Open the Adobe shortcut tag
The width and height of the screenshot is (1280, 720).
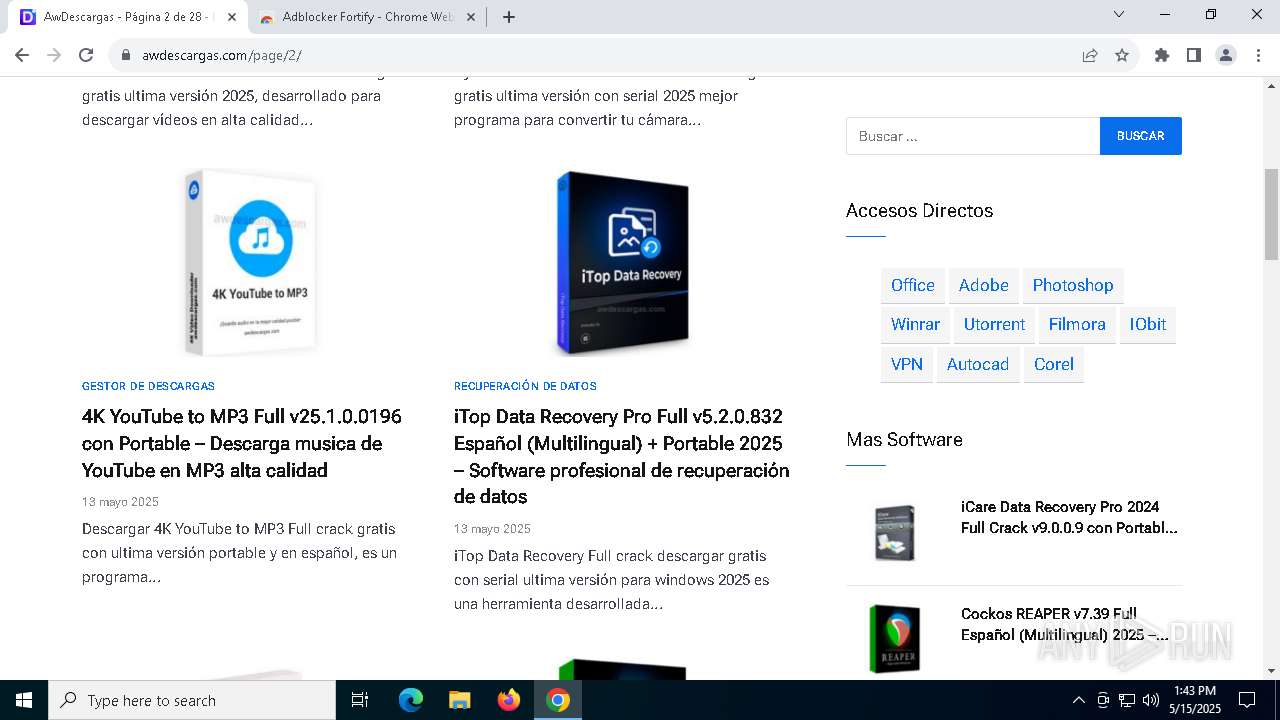(984, 285)
